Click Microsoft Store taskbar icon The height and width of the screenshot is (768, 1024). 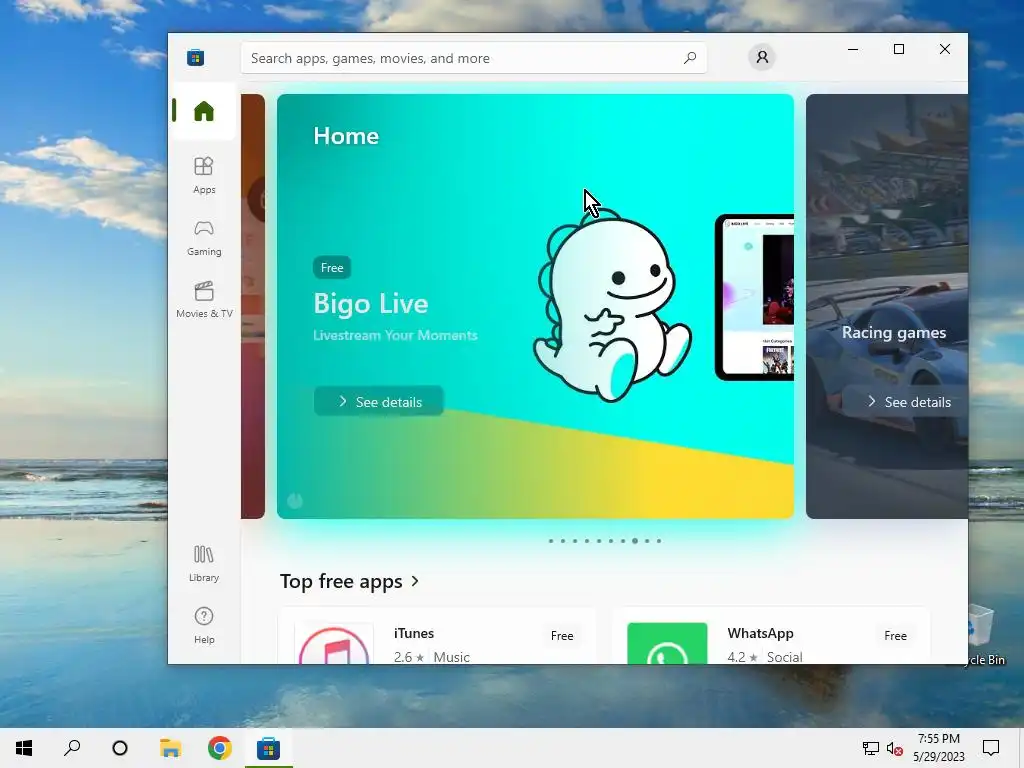[268, 748]
